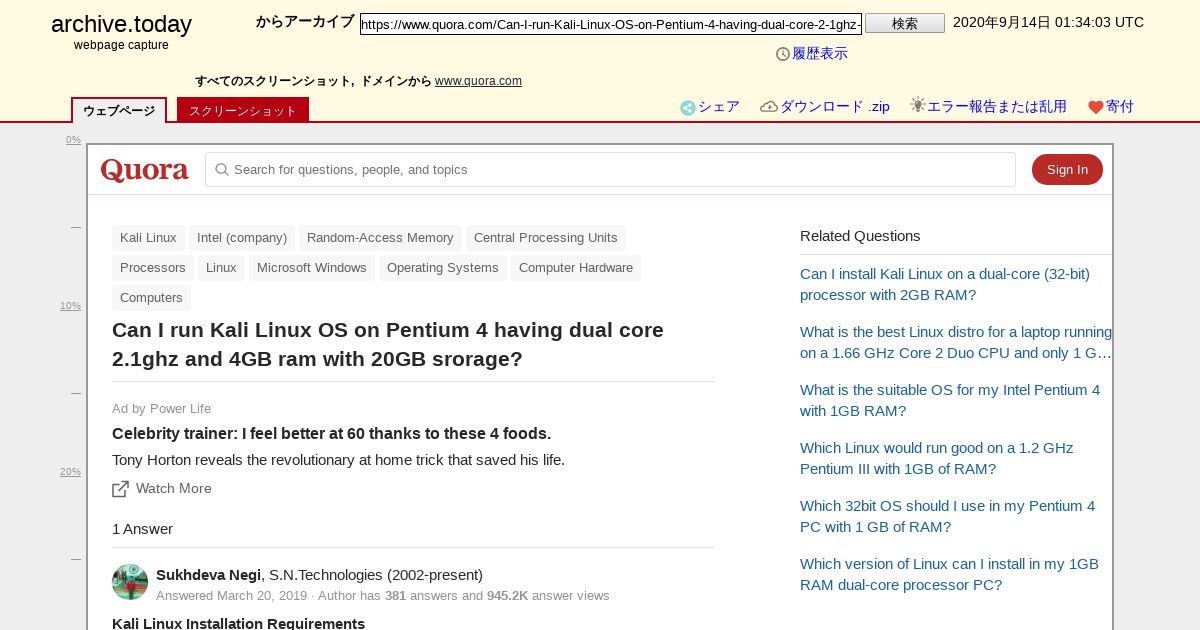Select the Linux topic tag
This screenshot has width=1200, height=630.
pos(221,268)
